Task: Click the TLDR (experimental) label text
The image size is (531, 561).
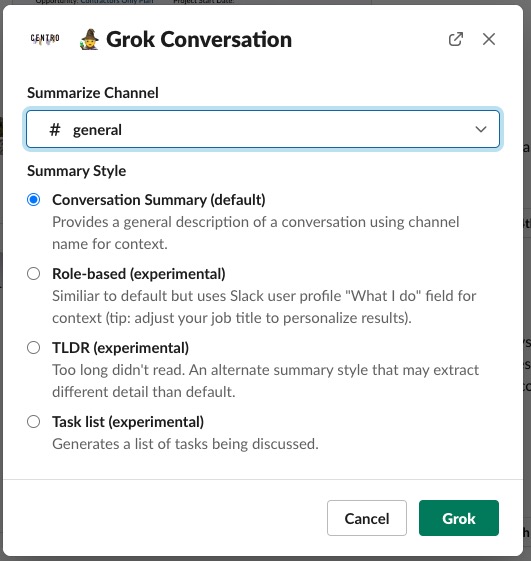Action: pos(121,348)
